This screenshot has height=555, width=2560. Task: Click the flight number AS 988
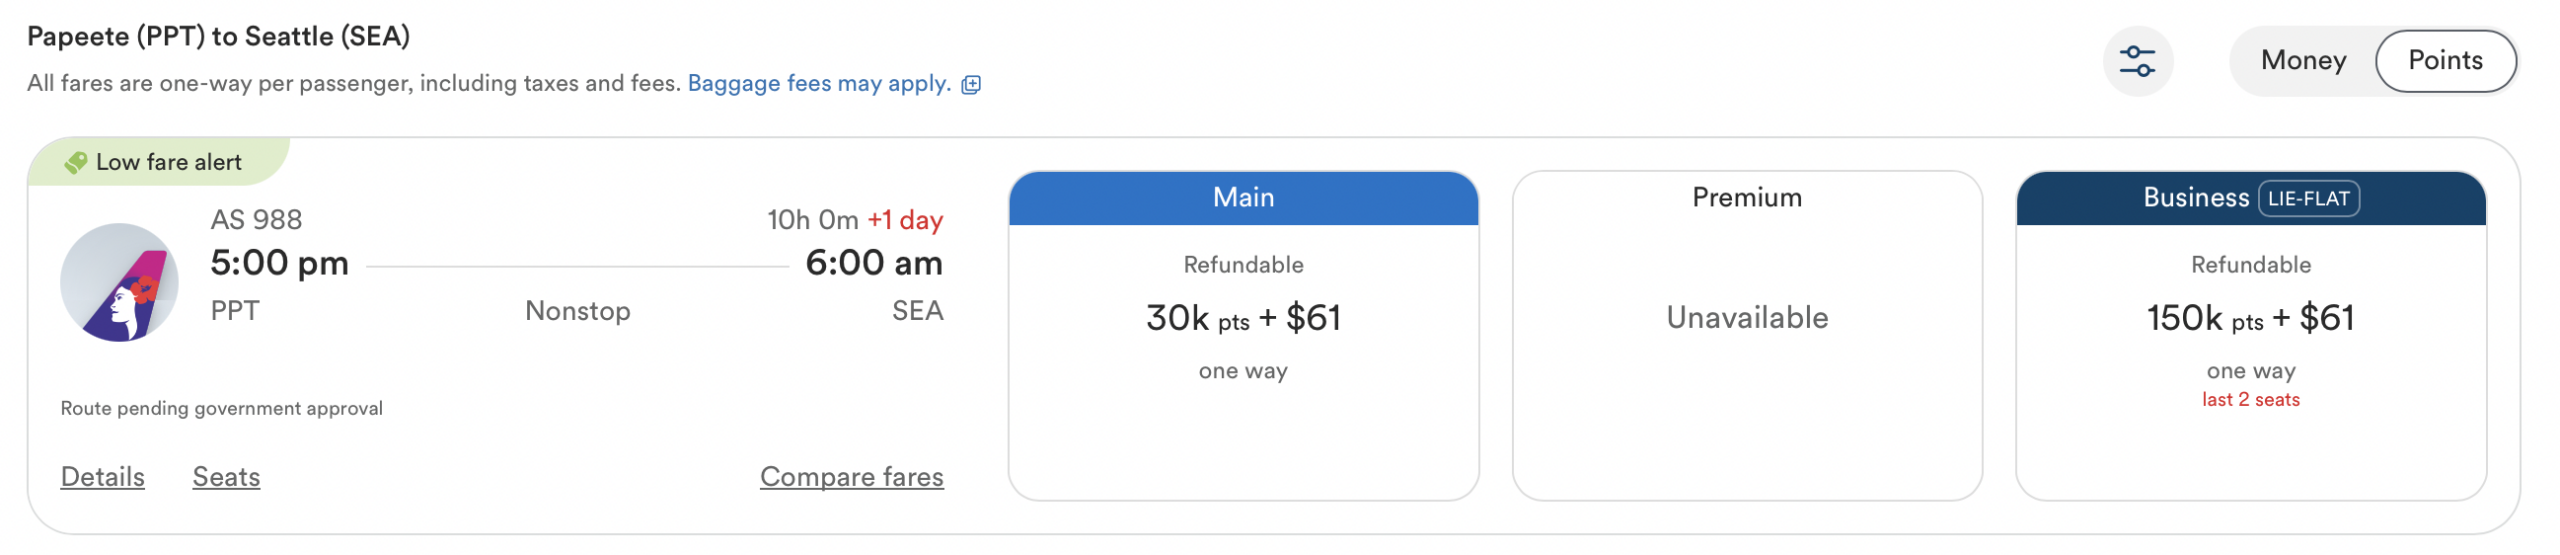(256, 220)
